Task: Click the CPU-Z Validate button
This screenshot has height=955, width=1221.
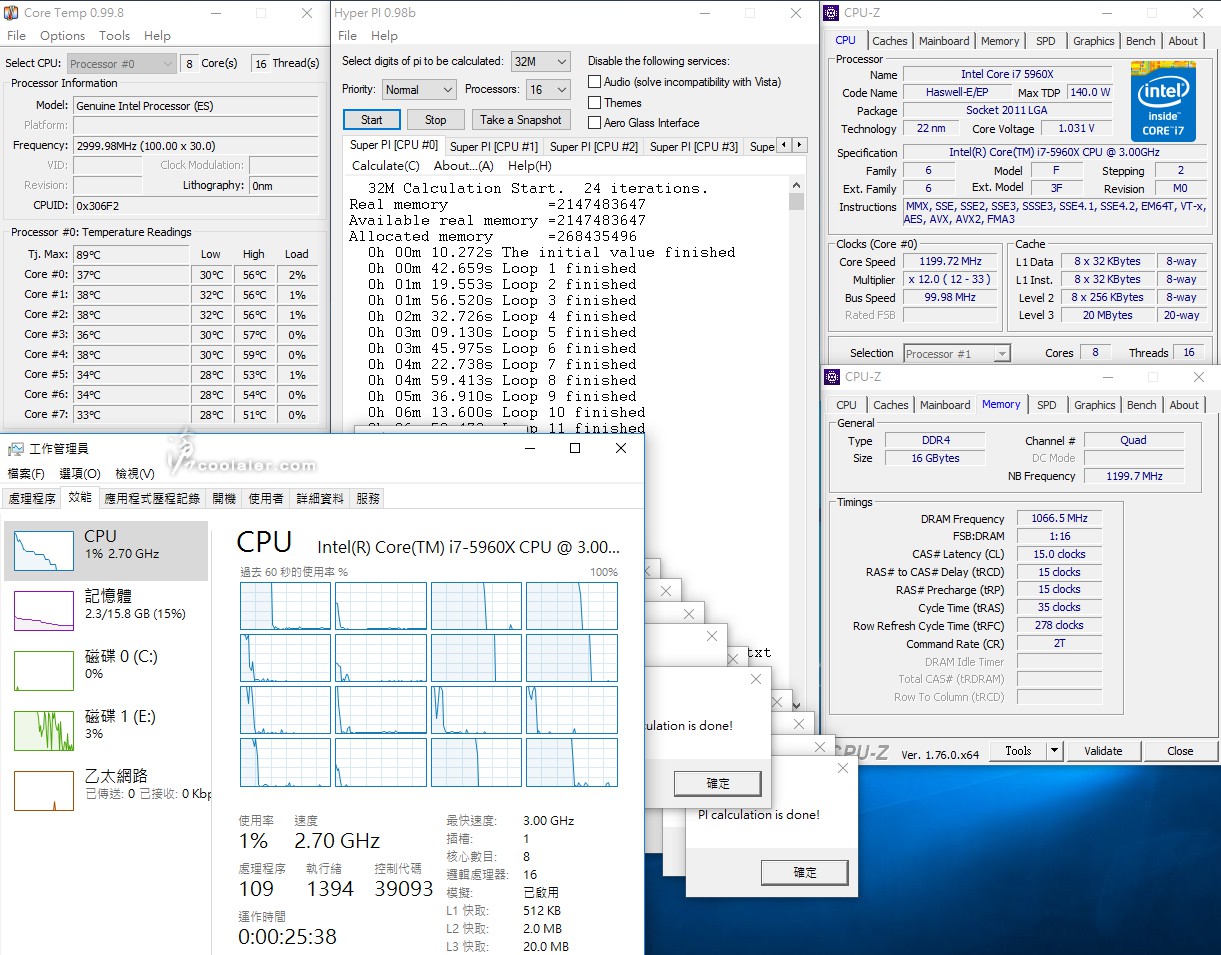Action: [1104, 751]
